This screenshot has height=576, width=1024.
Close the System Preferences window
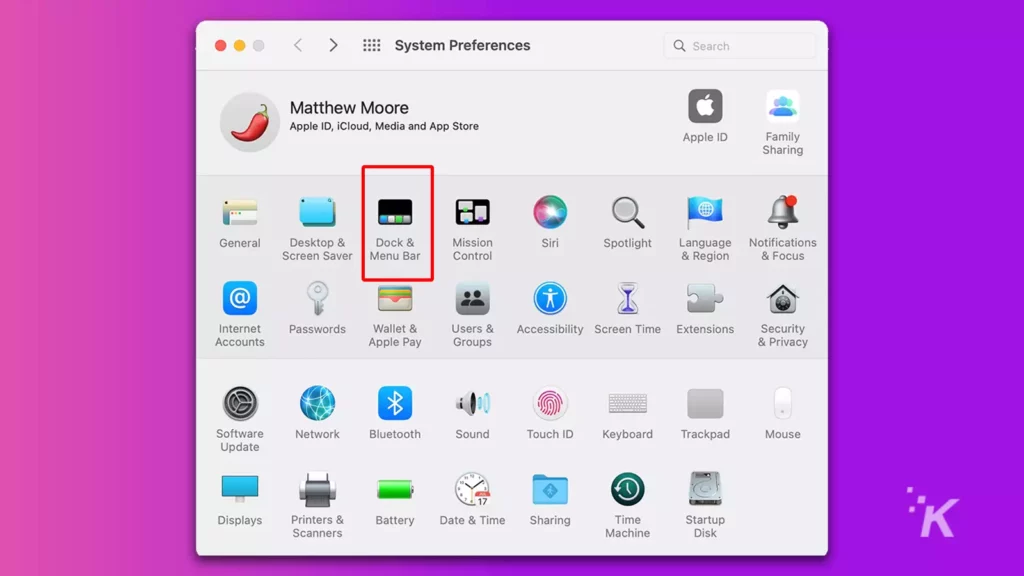pyautogui.click(x=221, y=45)
